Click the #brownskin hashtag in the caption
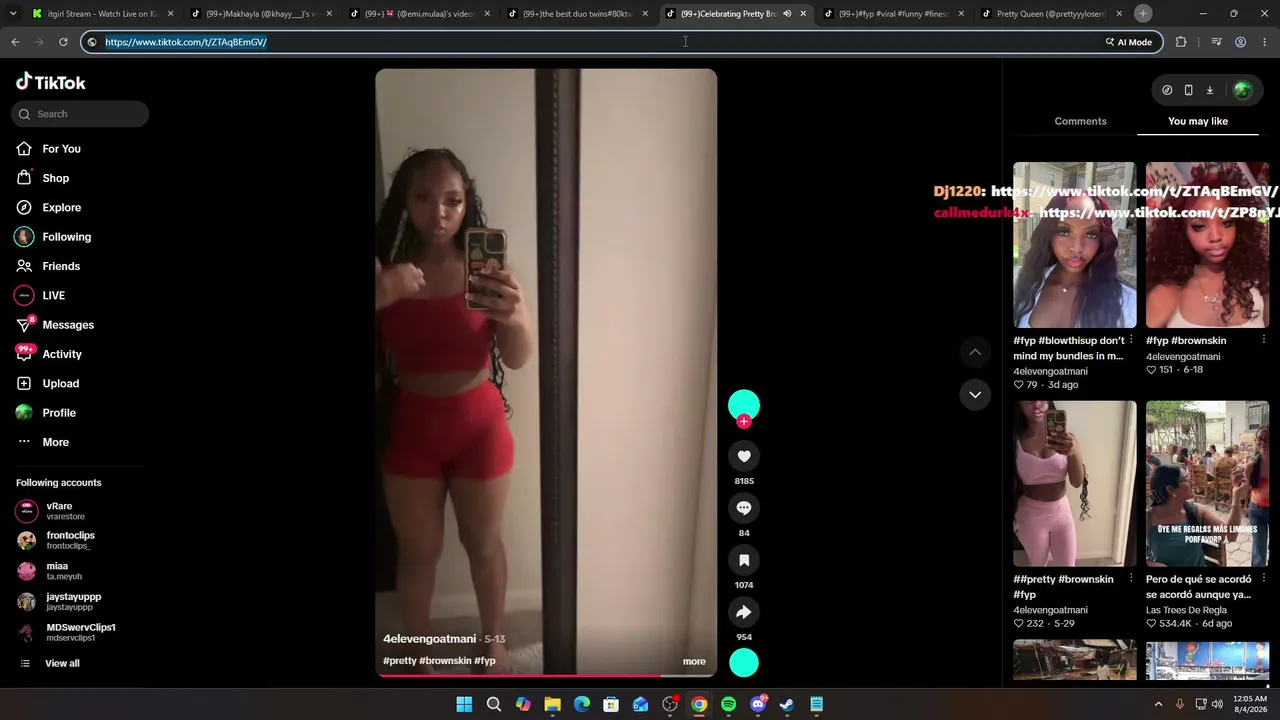The width and height of the screenshot is (1280, 720). tap(445, 661)
